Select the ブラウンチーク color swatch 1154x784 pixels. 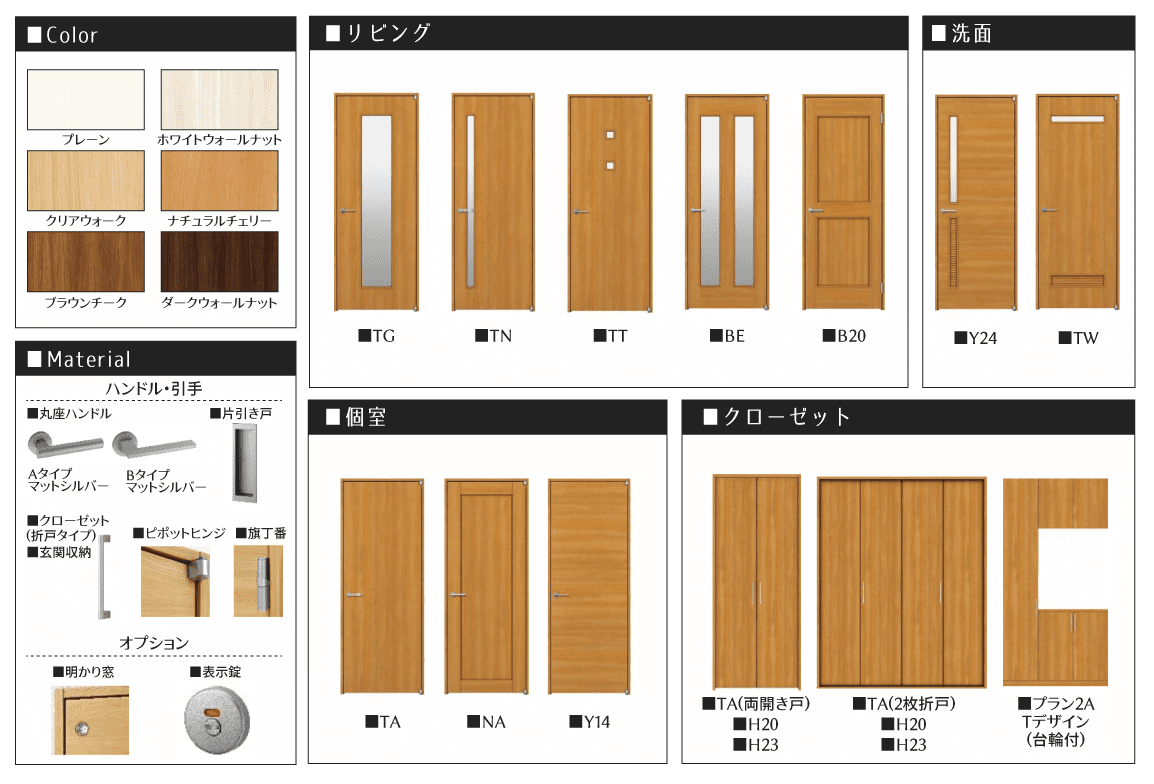coord(85,261)
